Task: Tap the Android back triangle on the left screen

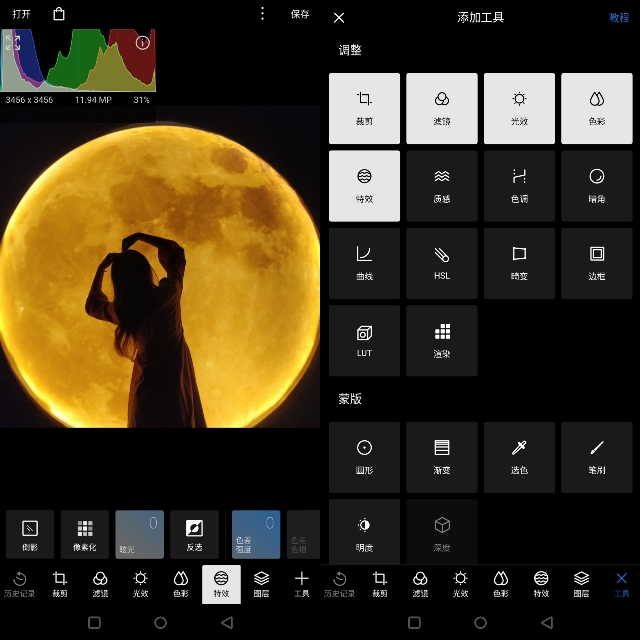Action: coord(227,622)
